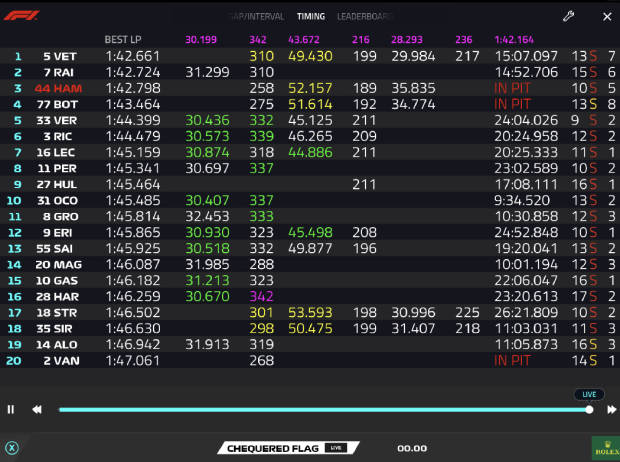
Task: Click Sirotkin's sector time 31.407
Action: pos(413,329)
